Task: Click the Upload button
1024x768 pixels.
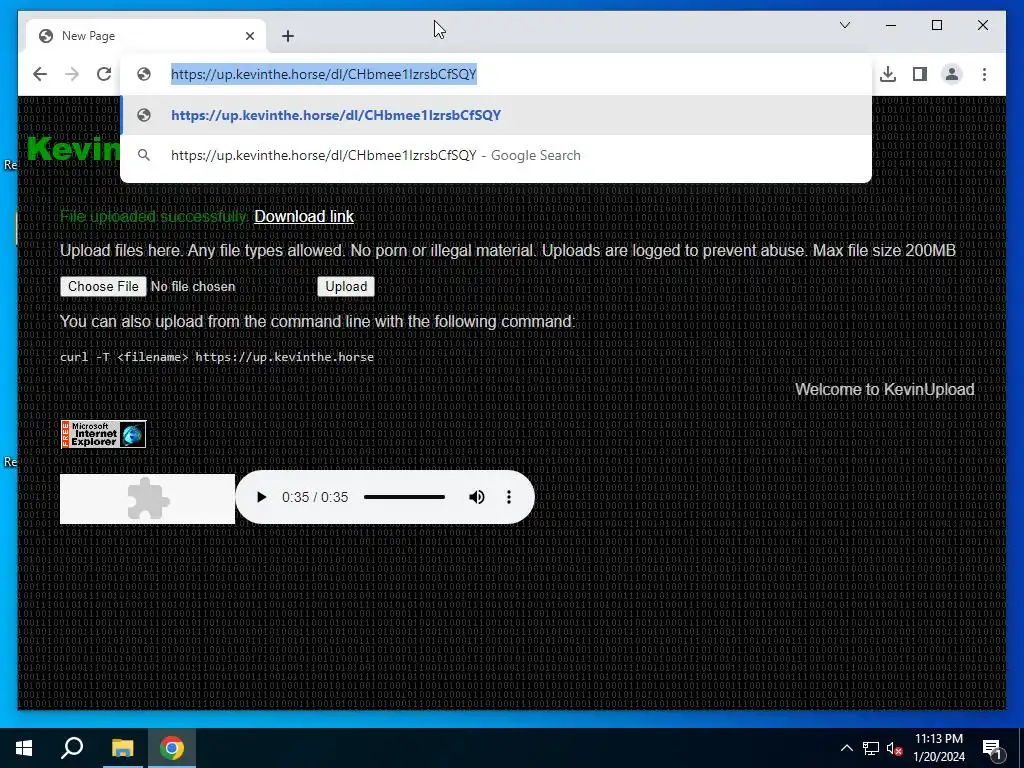Action: 346,287
